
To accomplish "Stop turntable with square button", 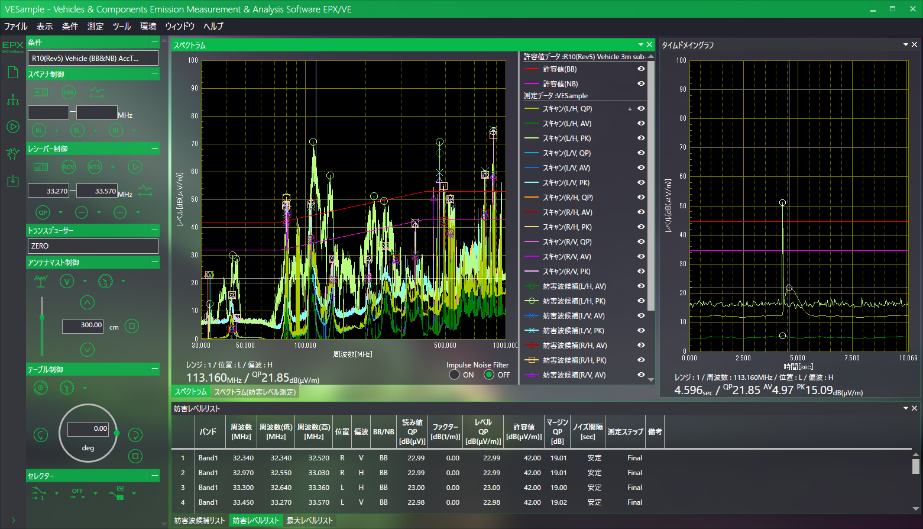I will 135,456.
